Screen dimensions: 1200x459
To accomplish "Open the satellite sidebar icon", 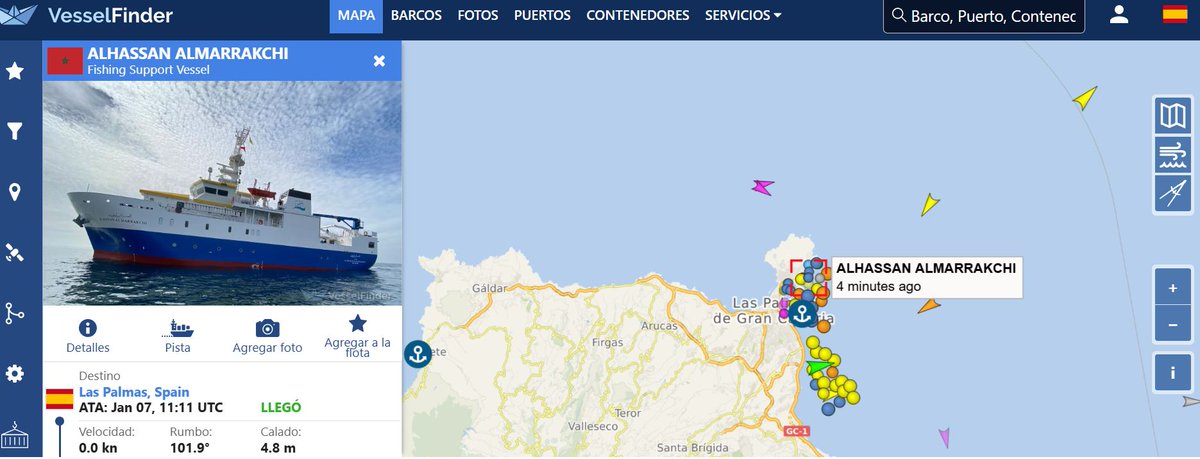I will tap(15, 253).
